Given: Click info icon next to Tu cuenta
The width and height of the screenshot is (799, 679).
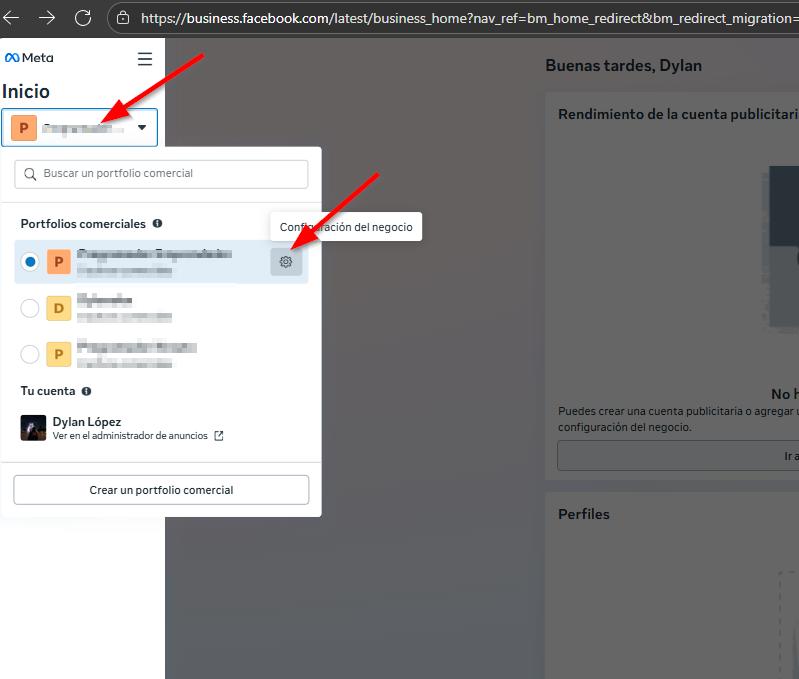Looking at the screenshot, I should [87, 391].
